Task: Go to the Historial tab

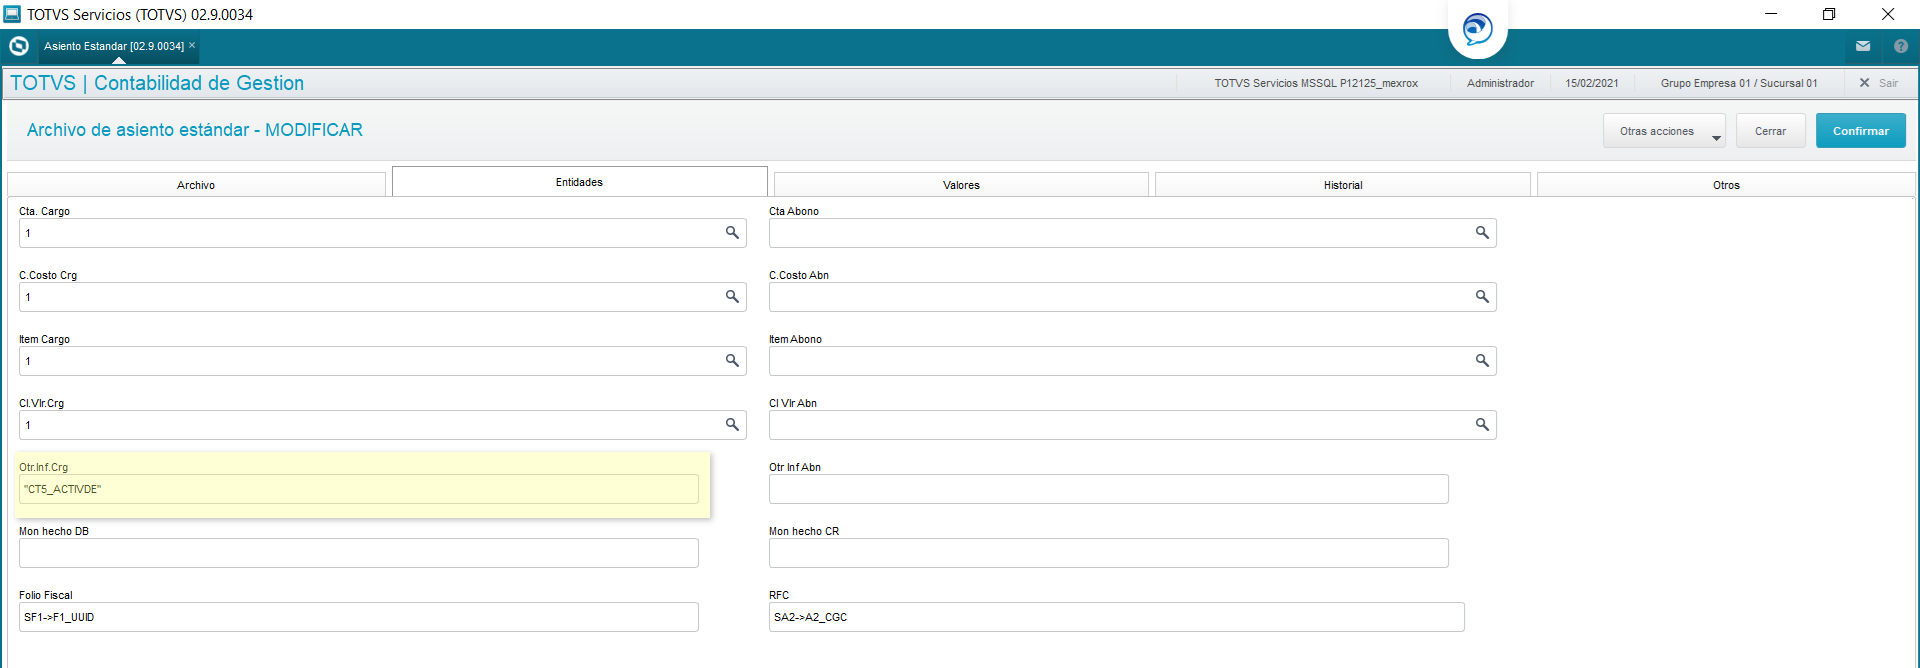Action: [x=1343, y=185]
